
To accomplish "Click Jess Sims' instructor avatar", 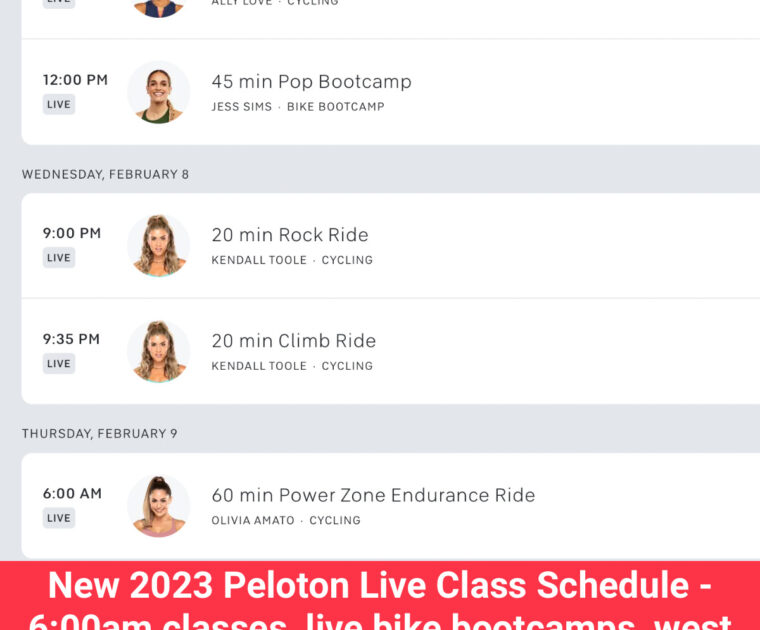I will [x=158, y=92].
